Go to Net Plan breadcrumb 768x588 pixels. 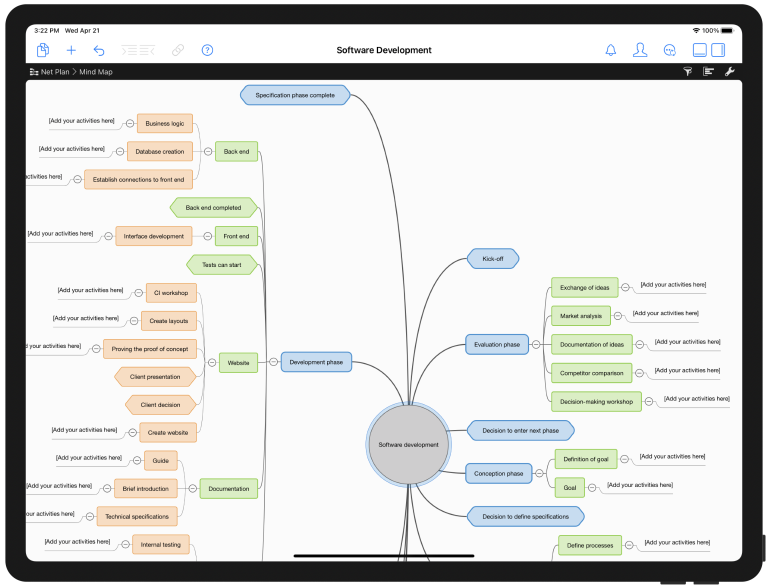click(55, 72)
